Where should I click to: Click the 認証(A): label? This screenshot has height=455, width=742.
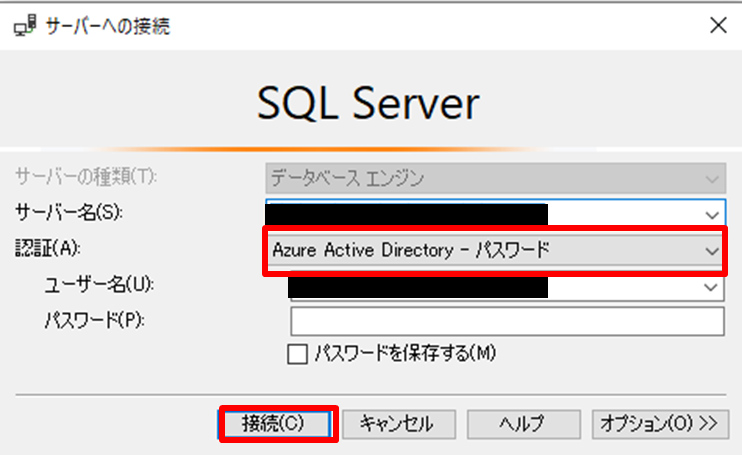point(48,248)
